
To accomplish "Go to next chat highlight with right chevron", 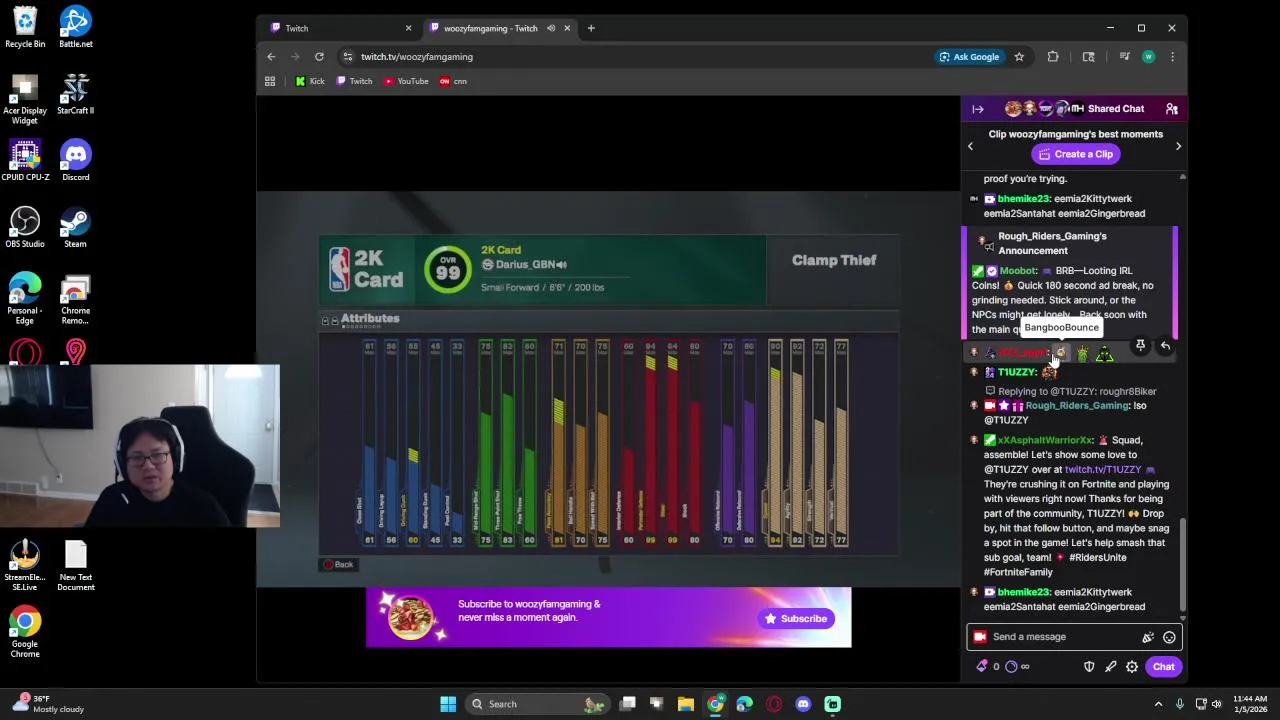I will (x=1178, y=146).
